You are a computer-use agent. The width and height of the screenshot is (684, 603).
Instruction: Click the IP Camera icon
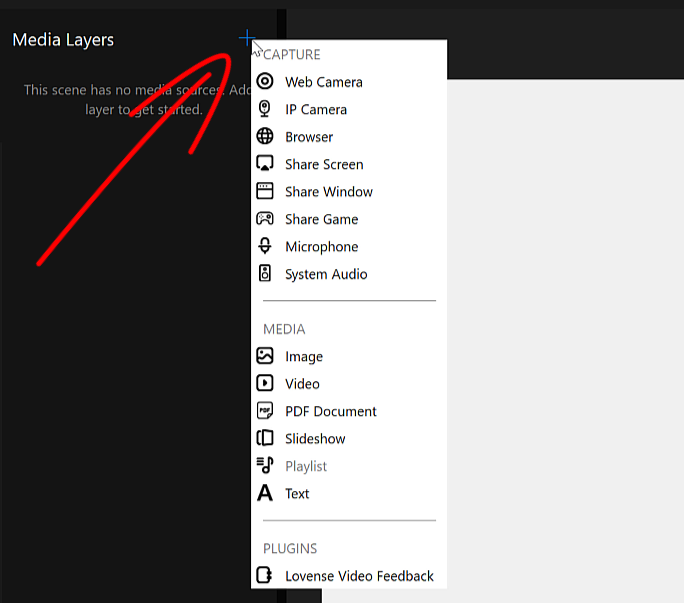pyautogui.click(x=265, y=109)
